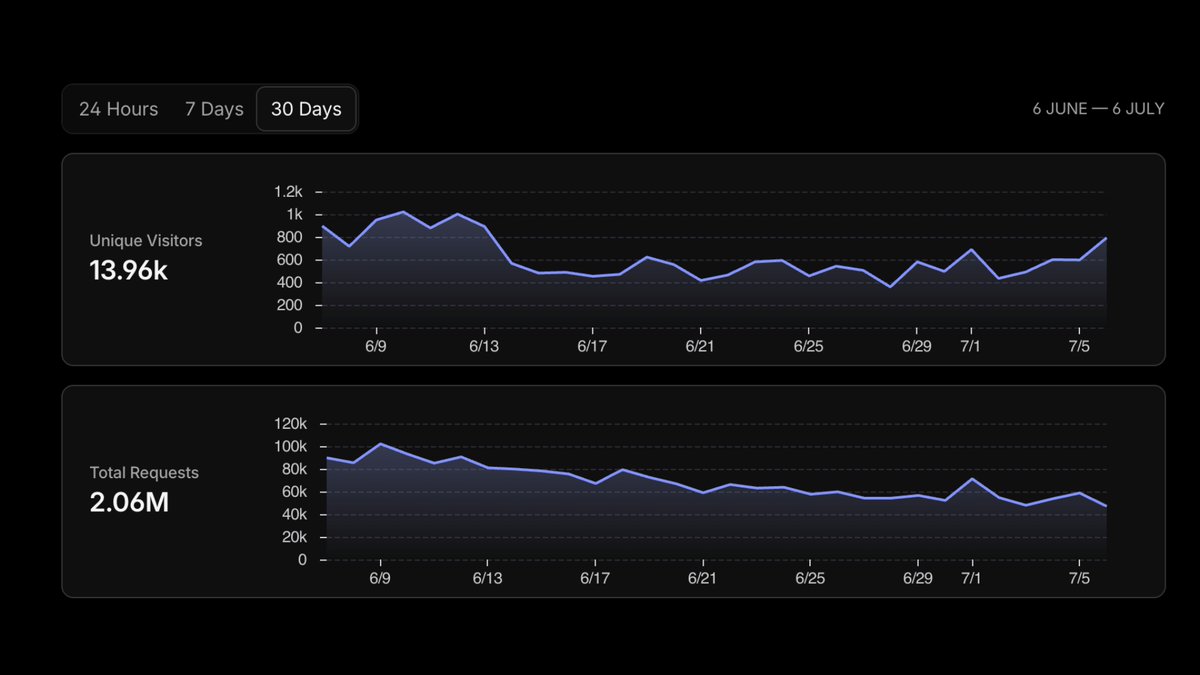Click the 1.2k axis label in Unique Visitors
The image size is (1200, 675).
click(287, 192)
